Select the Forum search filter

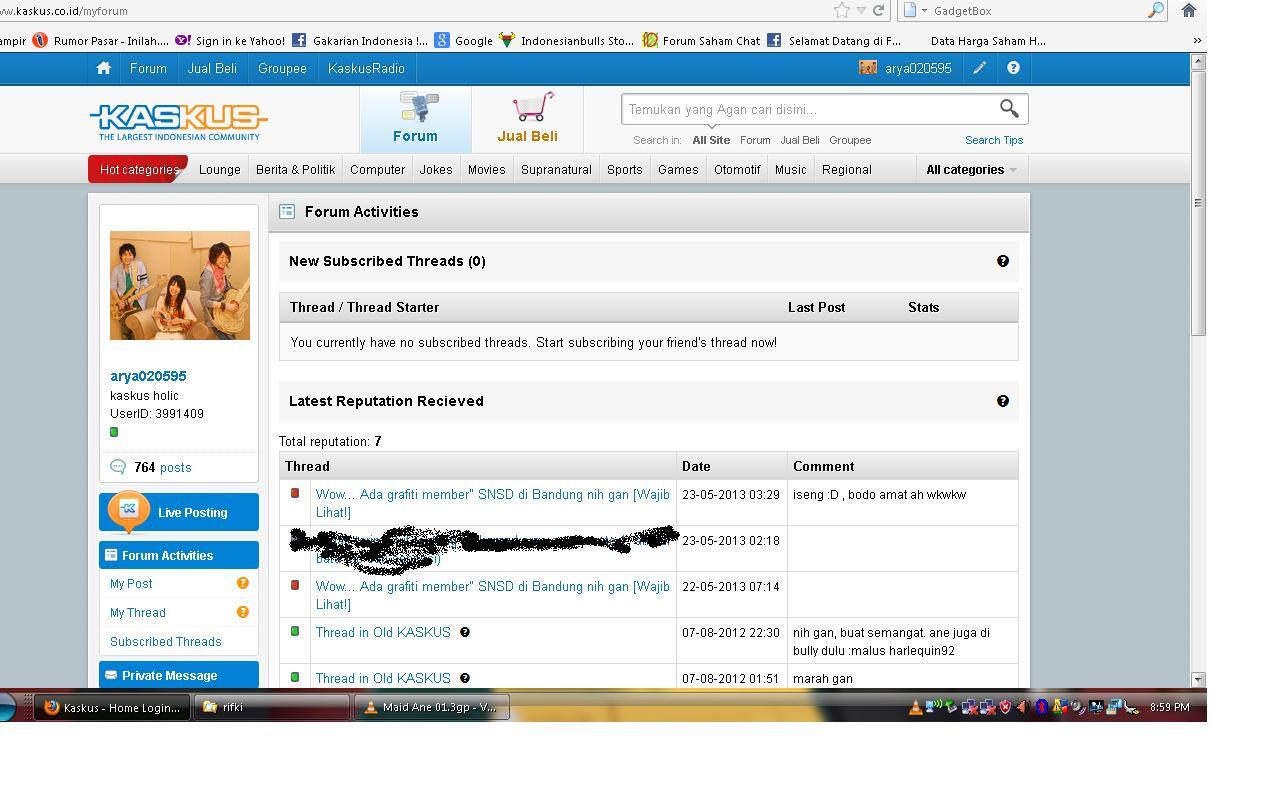tap(755, 140)
